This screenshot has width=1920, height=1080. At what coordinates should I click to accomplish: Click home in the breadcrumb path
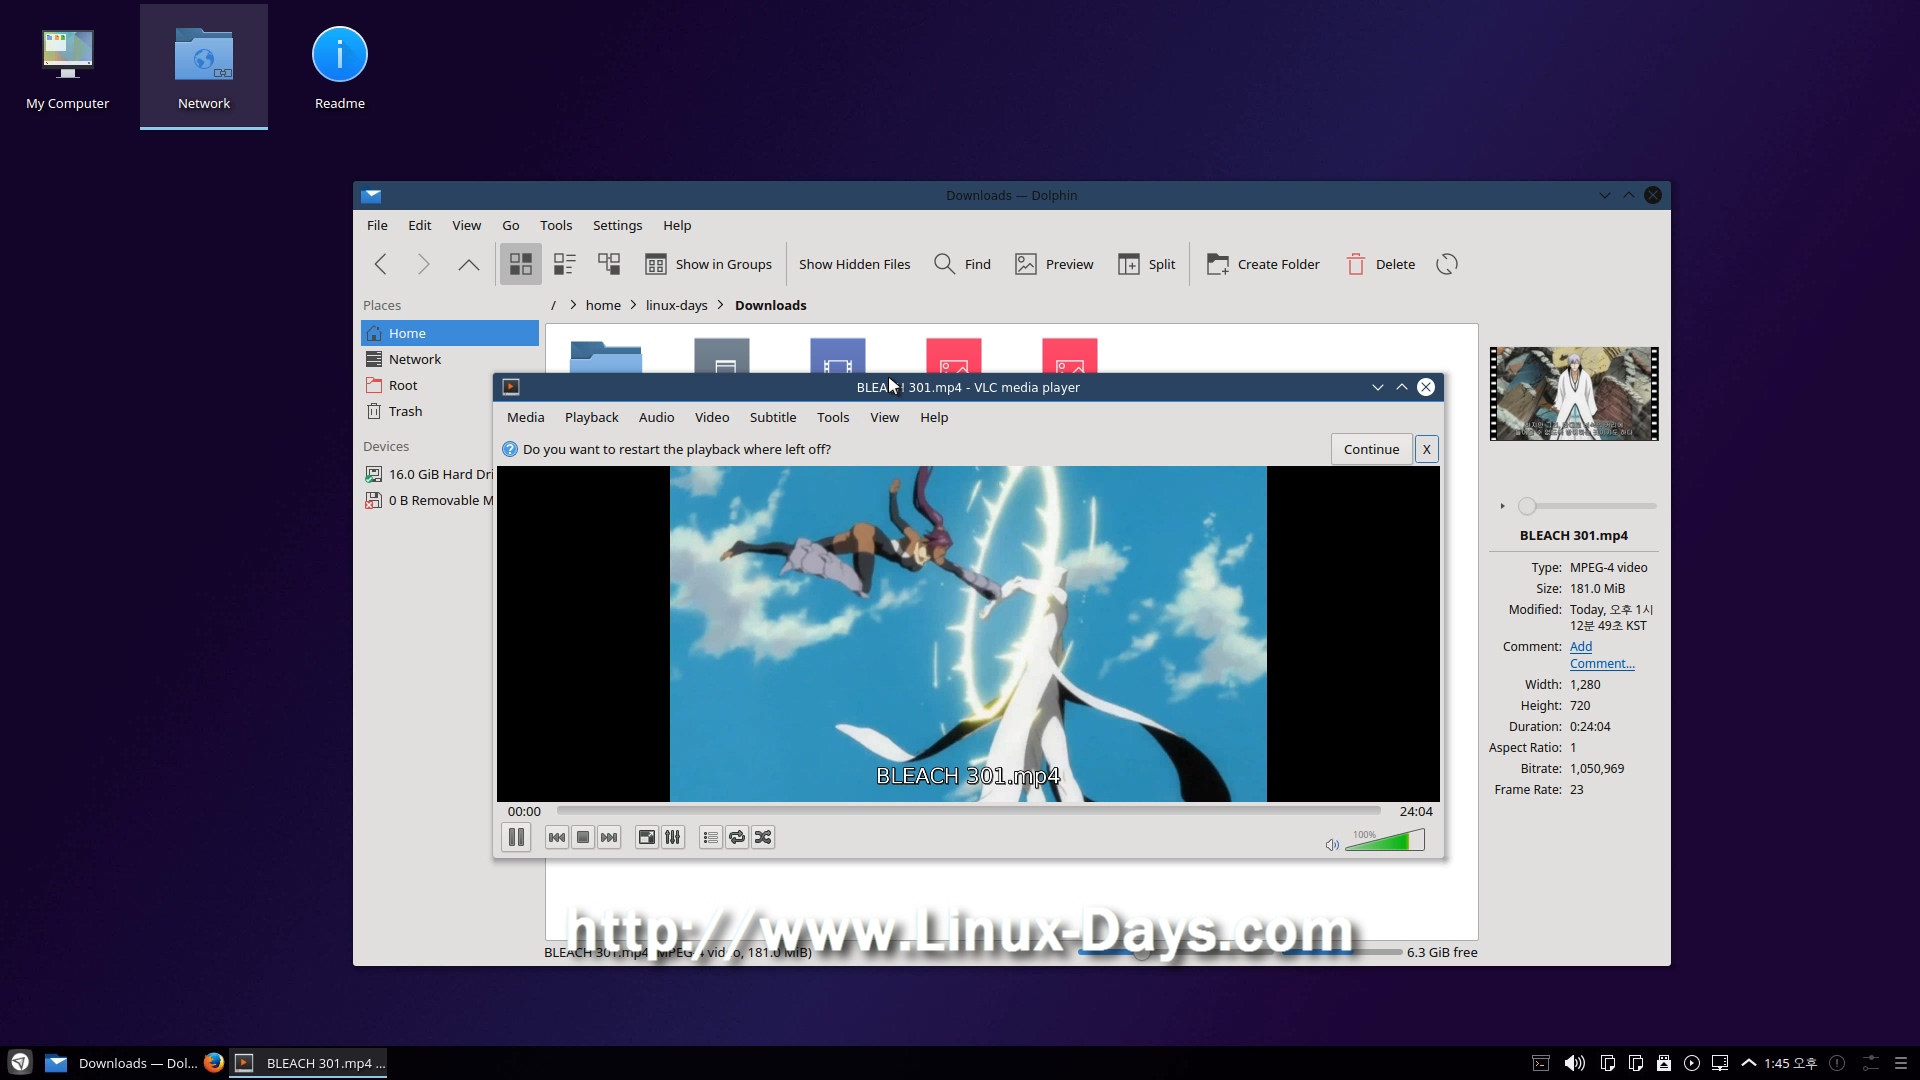[603, 306]
